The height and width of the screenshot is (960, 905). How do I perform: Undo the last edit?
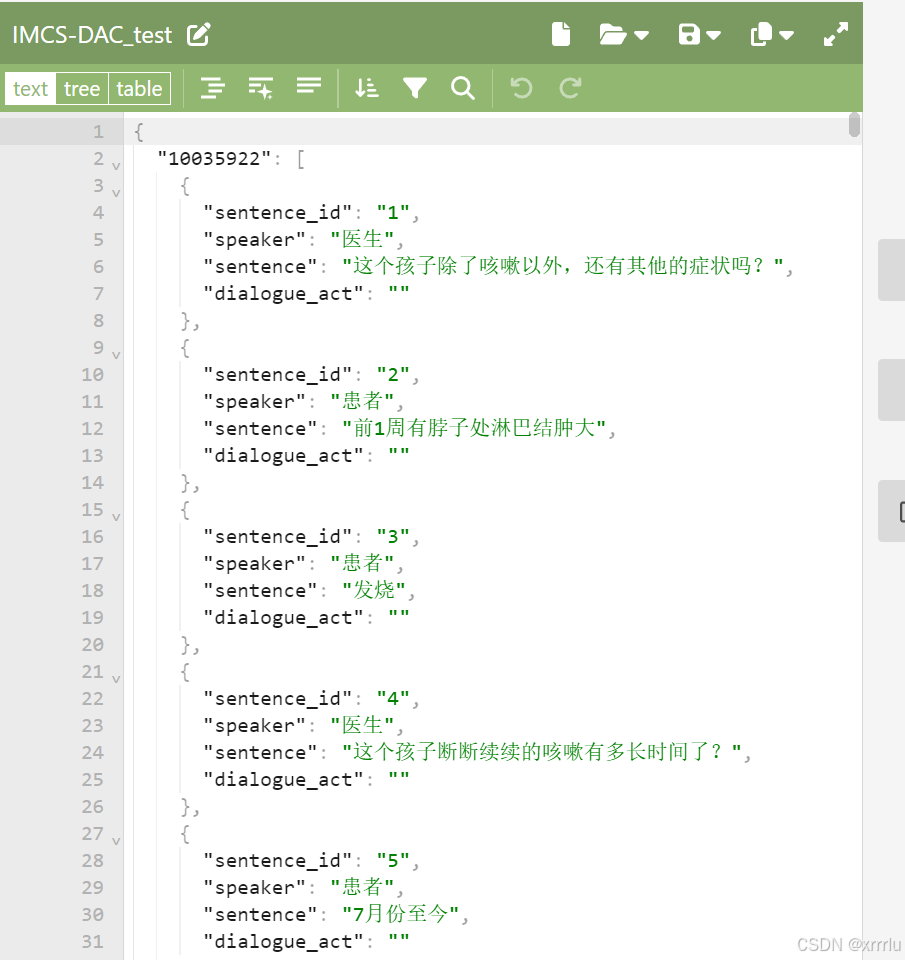point(520,88)
